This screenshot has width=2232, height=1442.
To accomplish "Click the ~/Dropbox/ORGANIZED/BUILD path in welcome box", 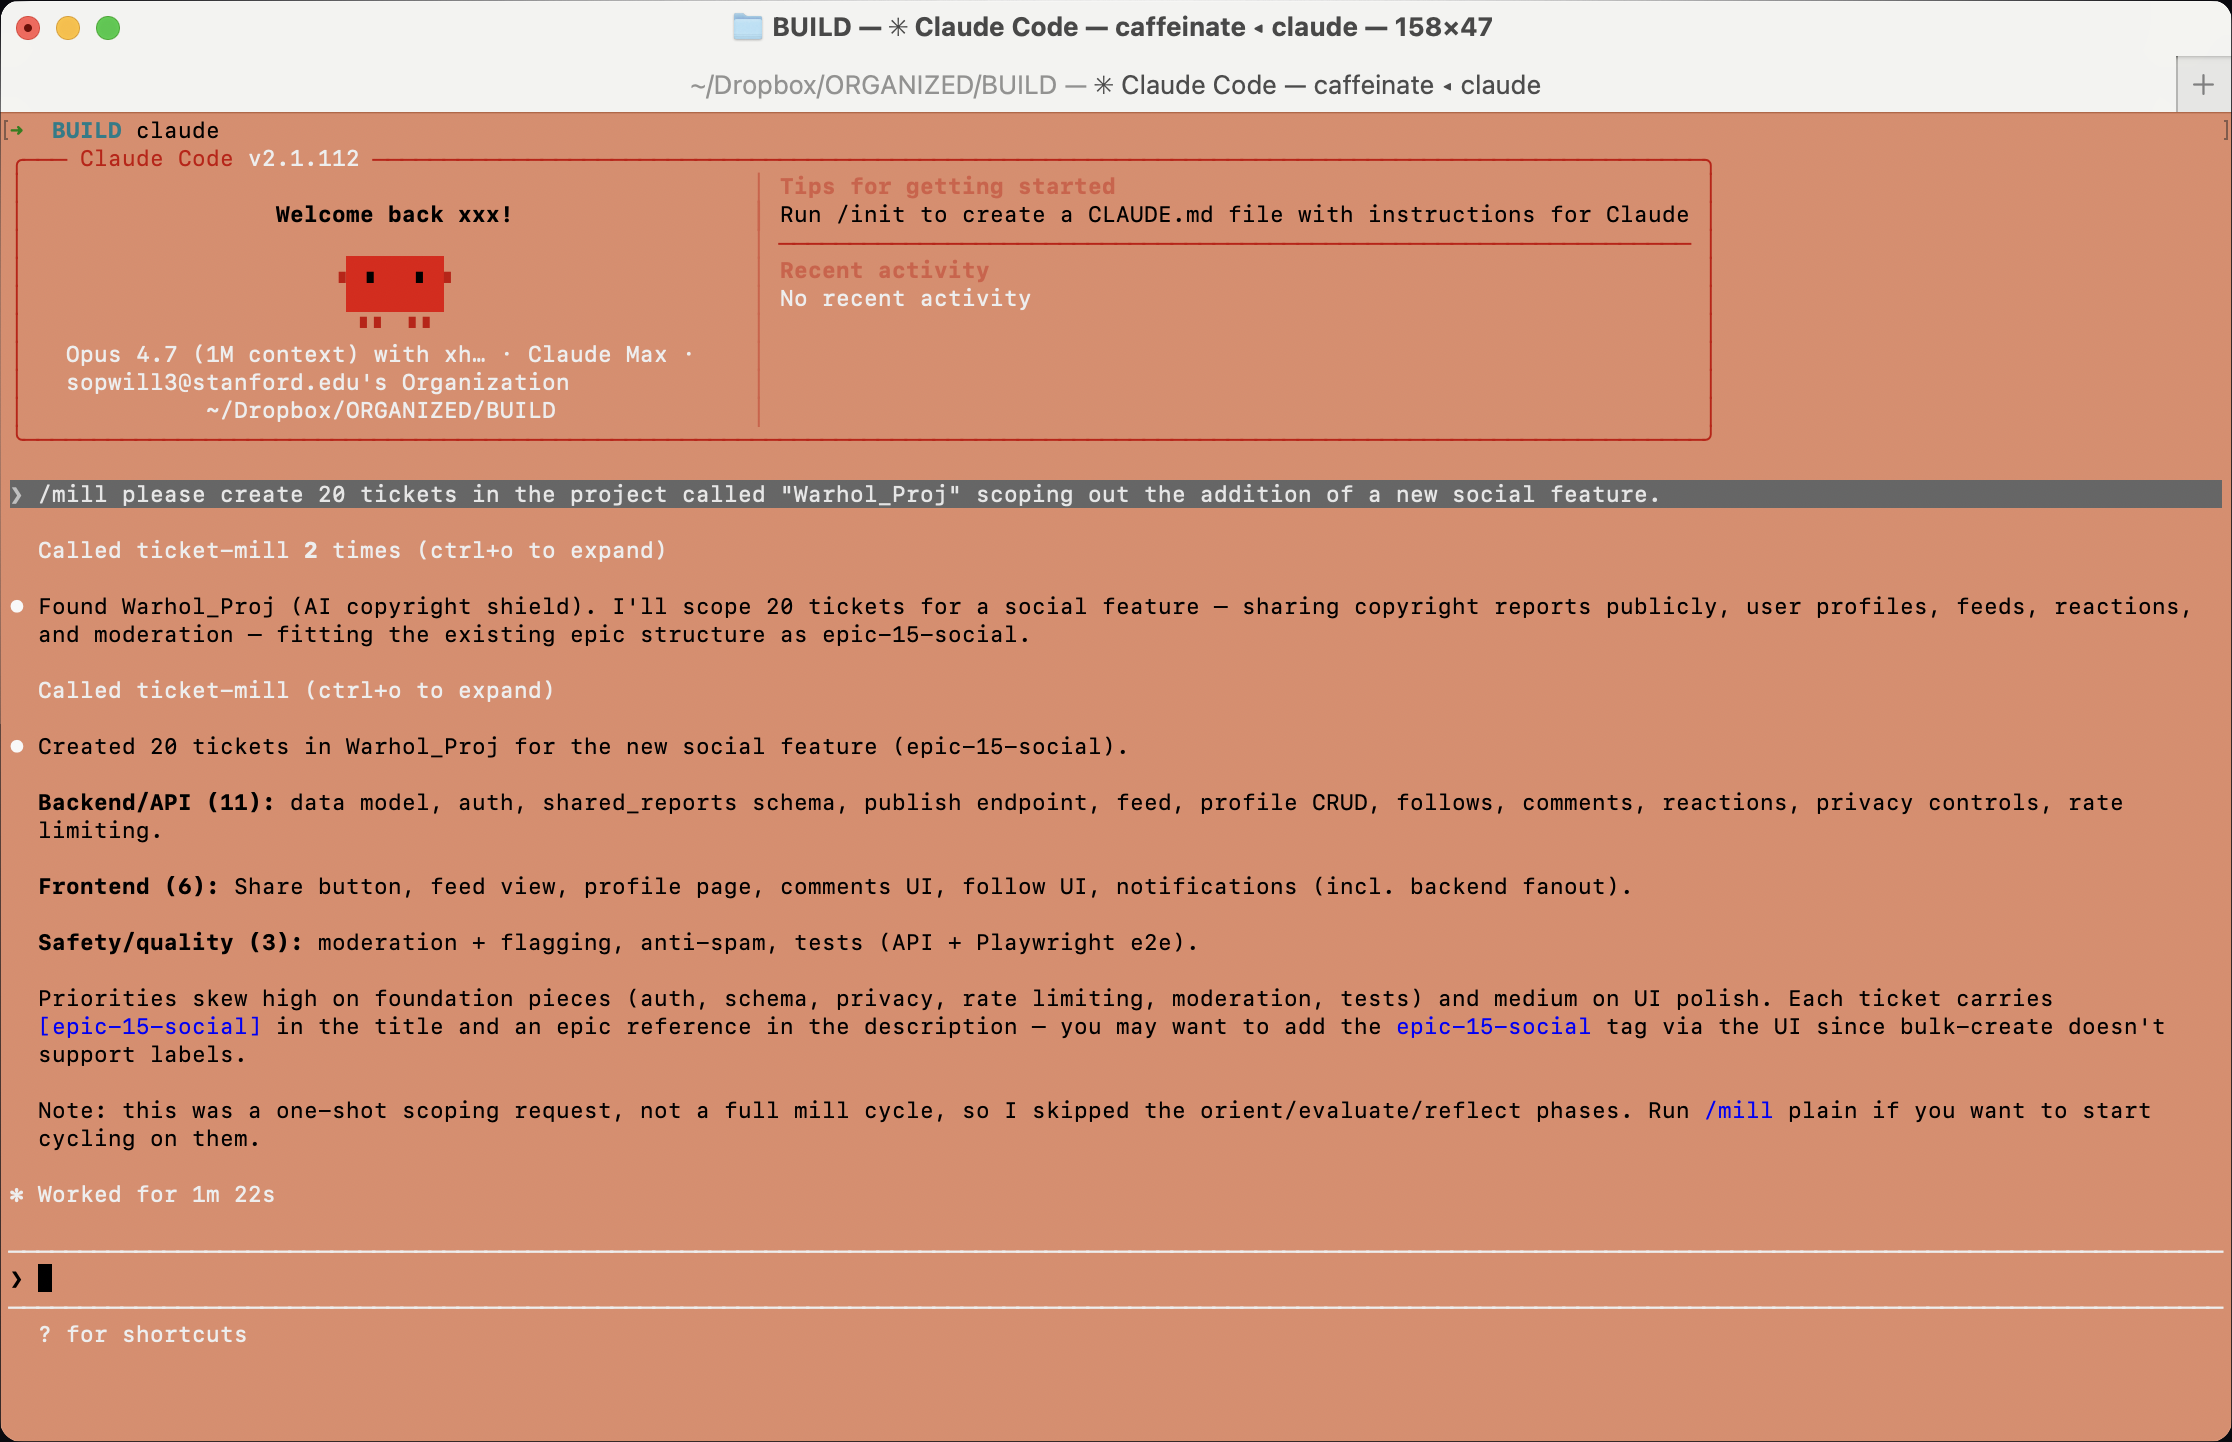I will coord(381,411).
